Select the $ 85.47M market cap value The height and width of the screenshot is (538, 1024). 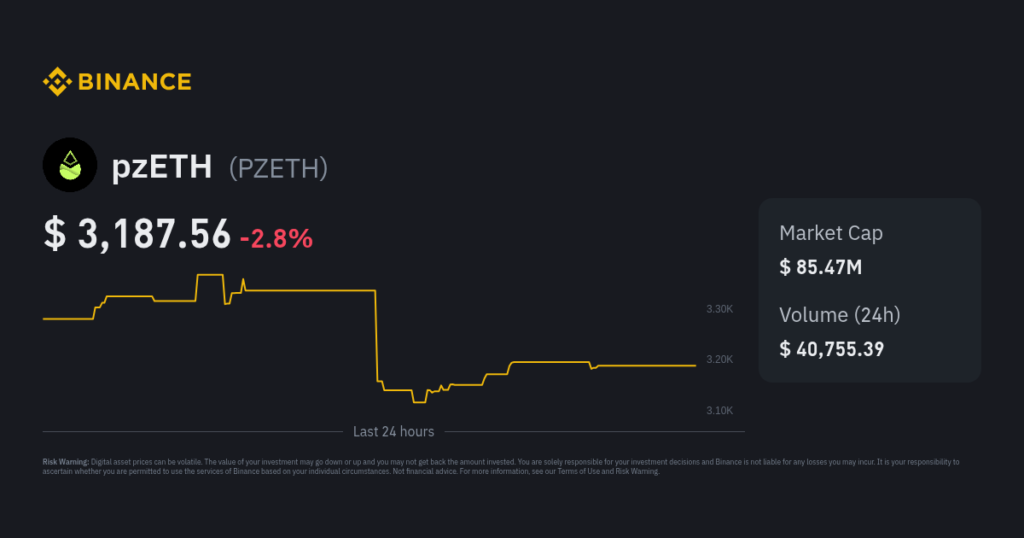[x=821, y=267]
